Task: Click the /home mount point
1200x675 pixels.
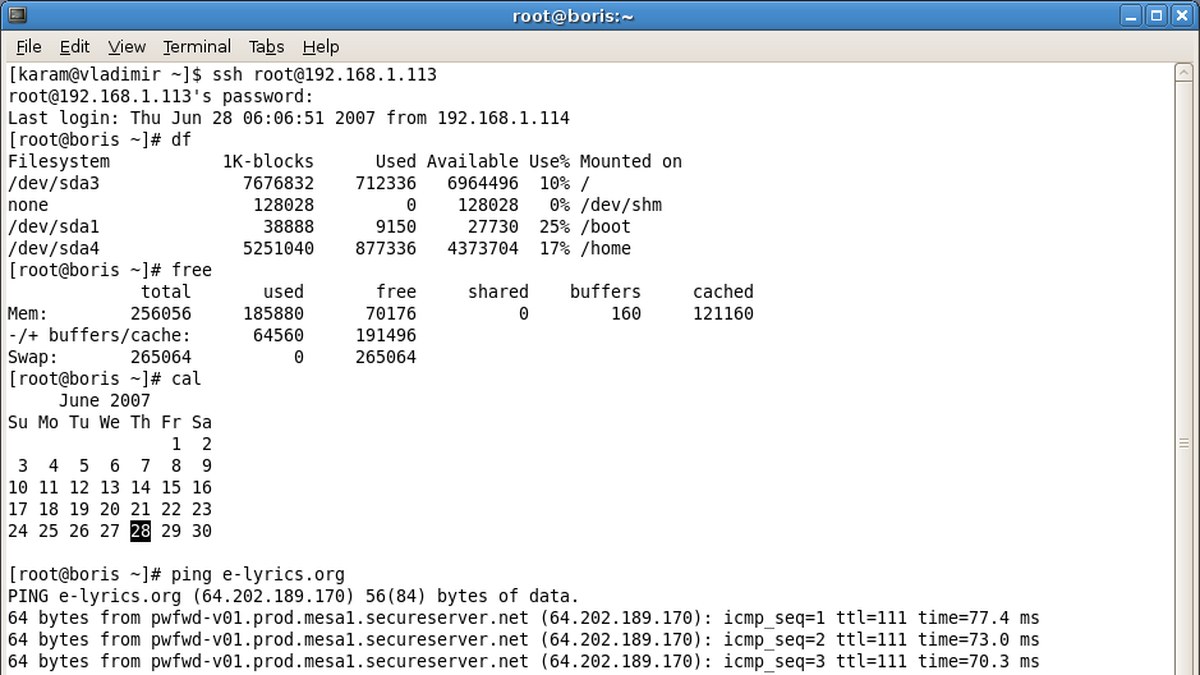Action: 605,248
